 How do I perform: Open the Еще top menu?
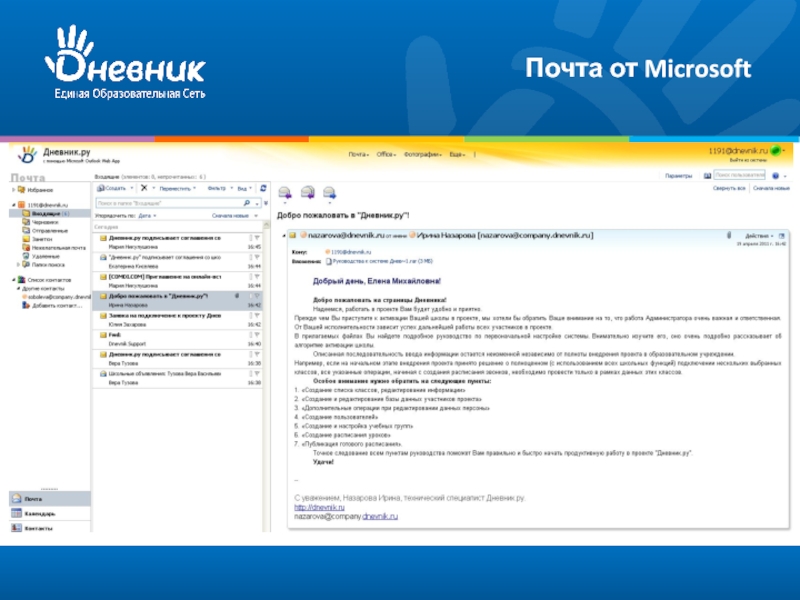coord(457,155)
